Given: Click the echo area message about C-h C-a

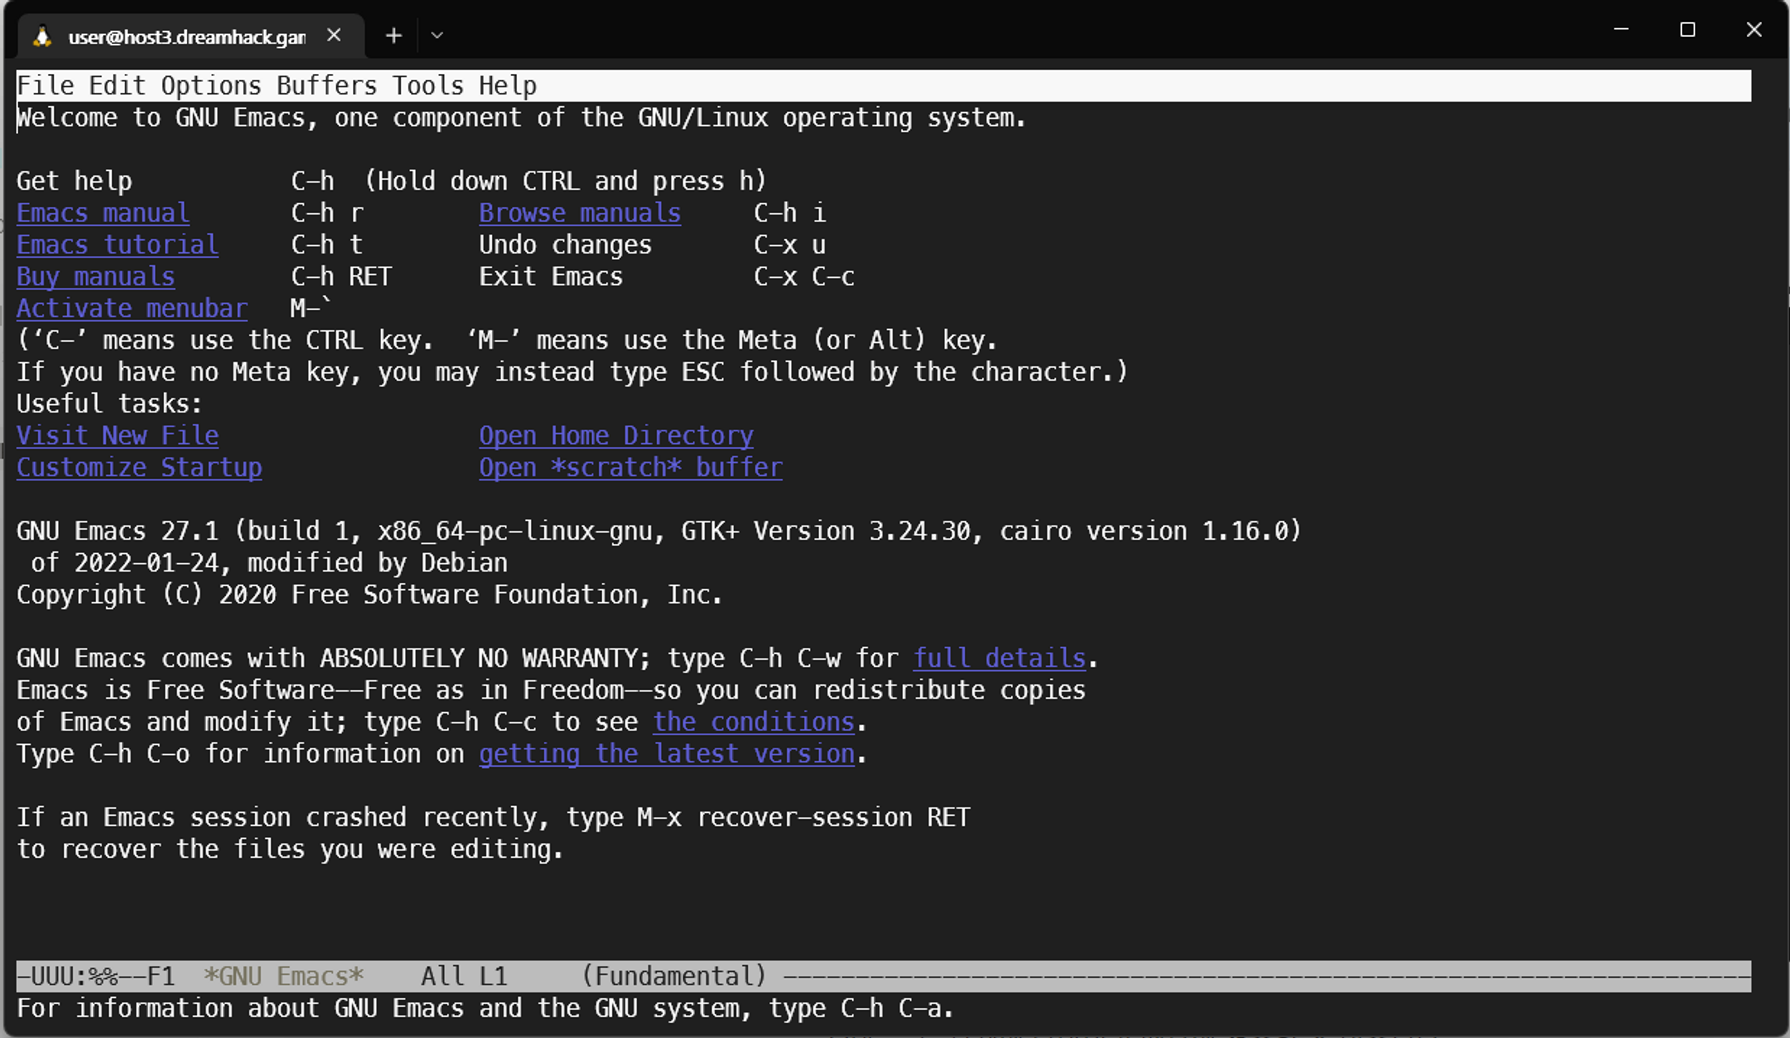Looking at the screenshot, I should pos(486,1008).
